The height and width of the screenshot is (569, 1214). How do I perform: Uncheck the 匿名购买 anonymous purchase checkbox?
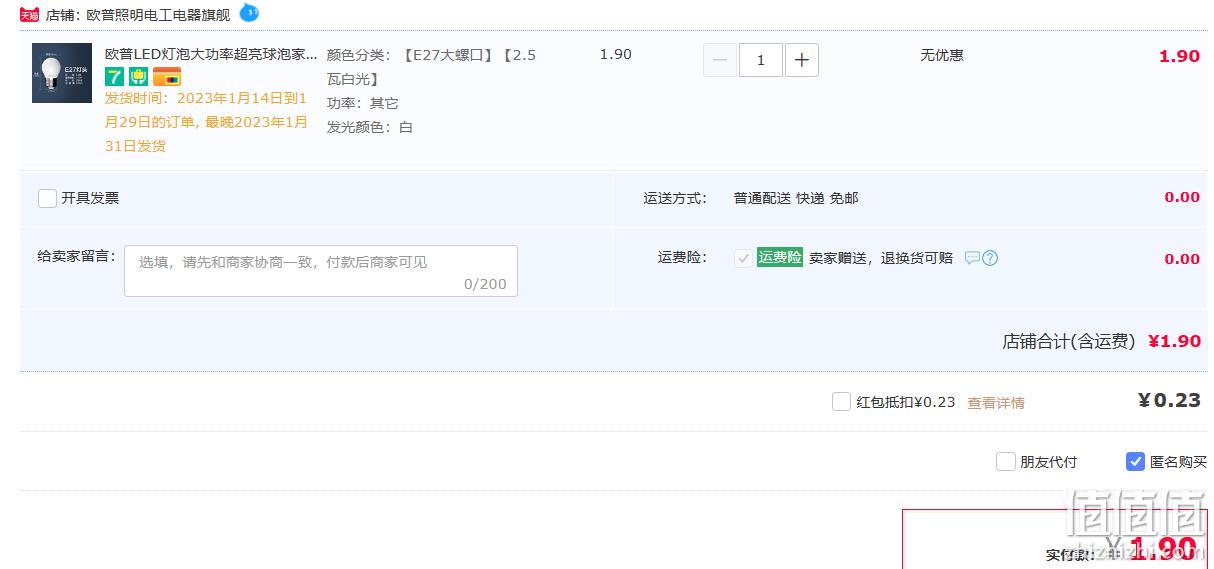(x=1135, y=462)
